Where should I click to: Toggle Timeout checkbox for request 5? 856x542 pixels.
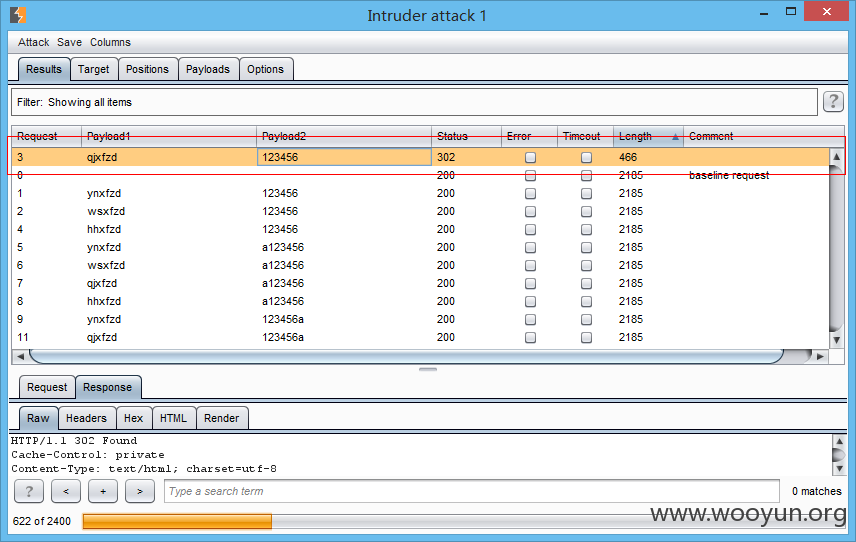[x=586, y=247]
